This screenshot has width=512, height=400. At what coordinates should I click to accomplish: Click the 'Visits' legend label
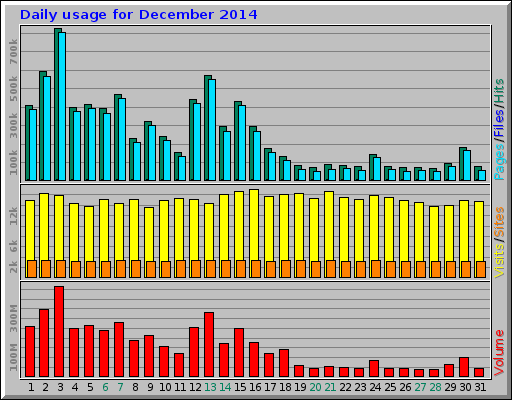click(x=499, y=260)
